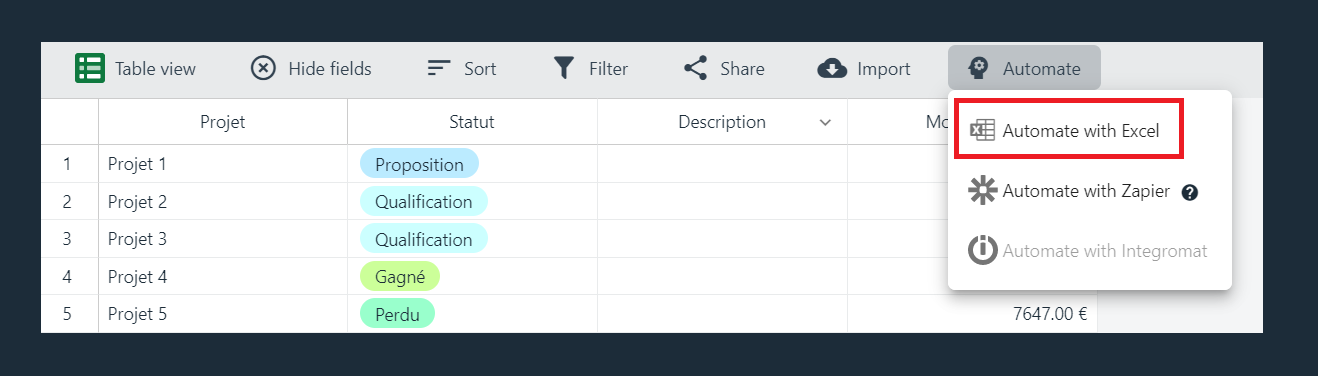
Task: Click the Proposition status tag for Projet 1
Action: pos(420,164)
